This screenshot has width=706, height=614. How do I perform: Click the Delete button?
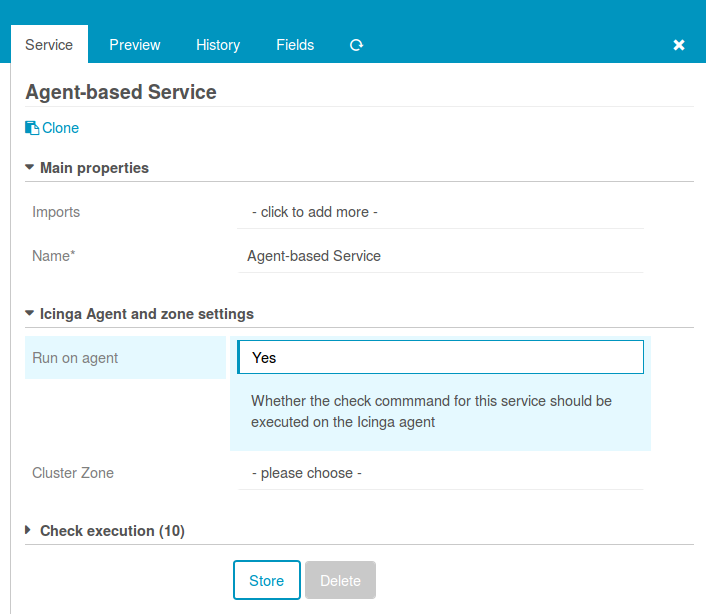[x=340, y=580]
